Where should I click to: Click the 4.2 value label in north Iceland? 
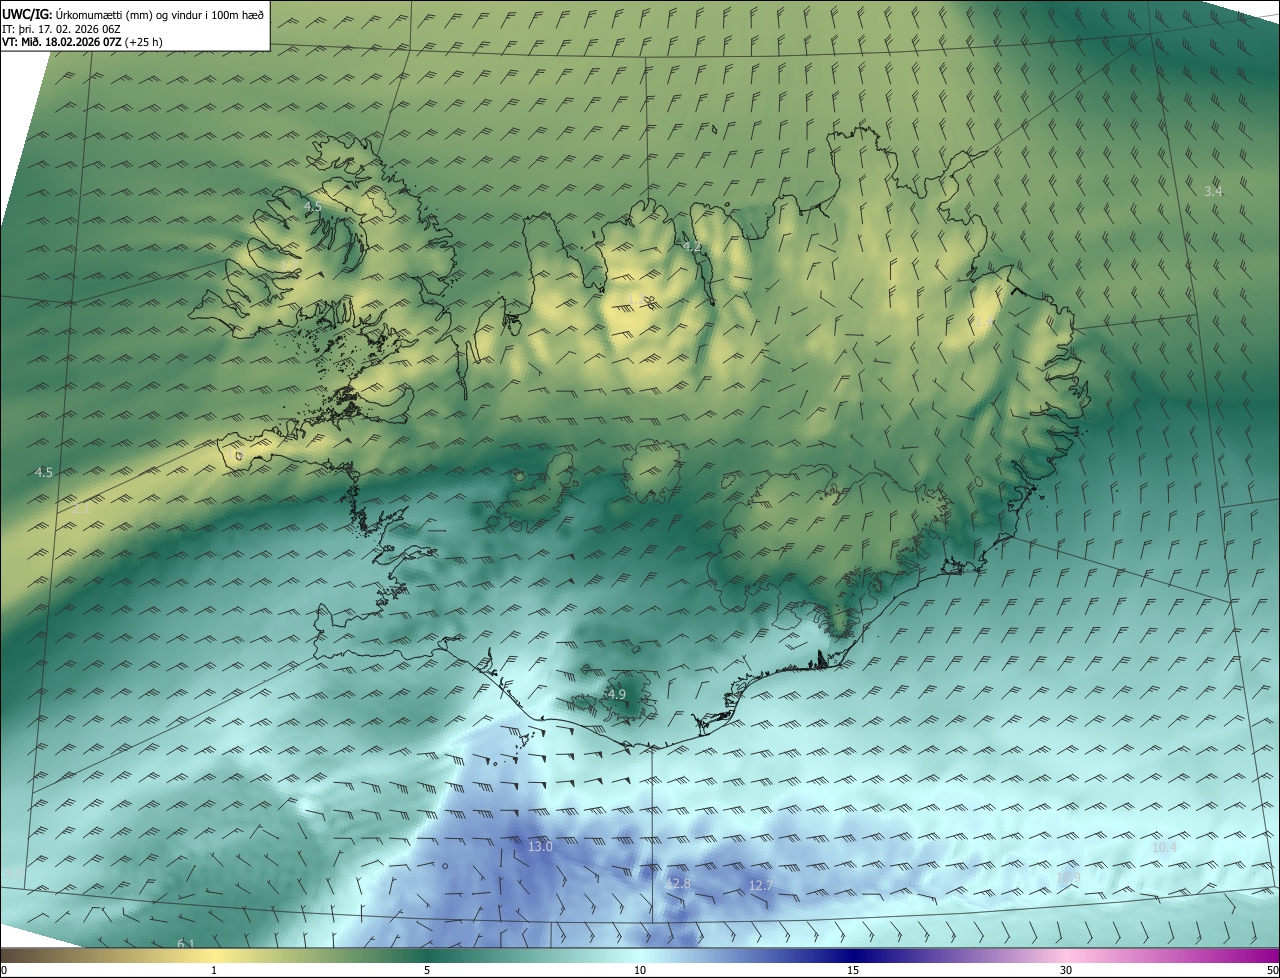(692, 246)
